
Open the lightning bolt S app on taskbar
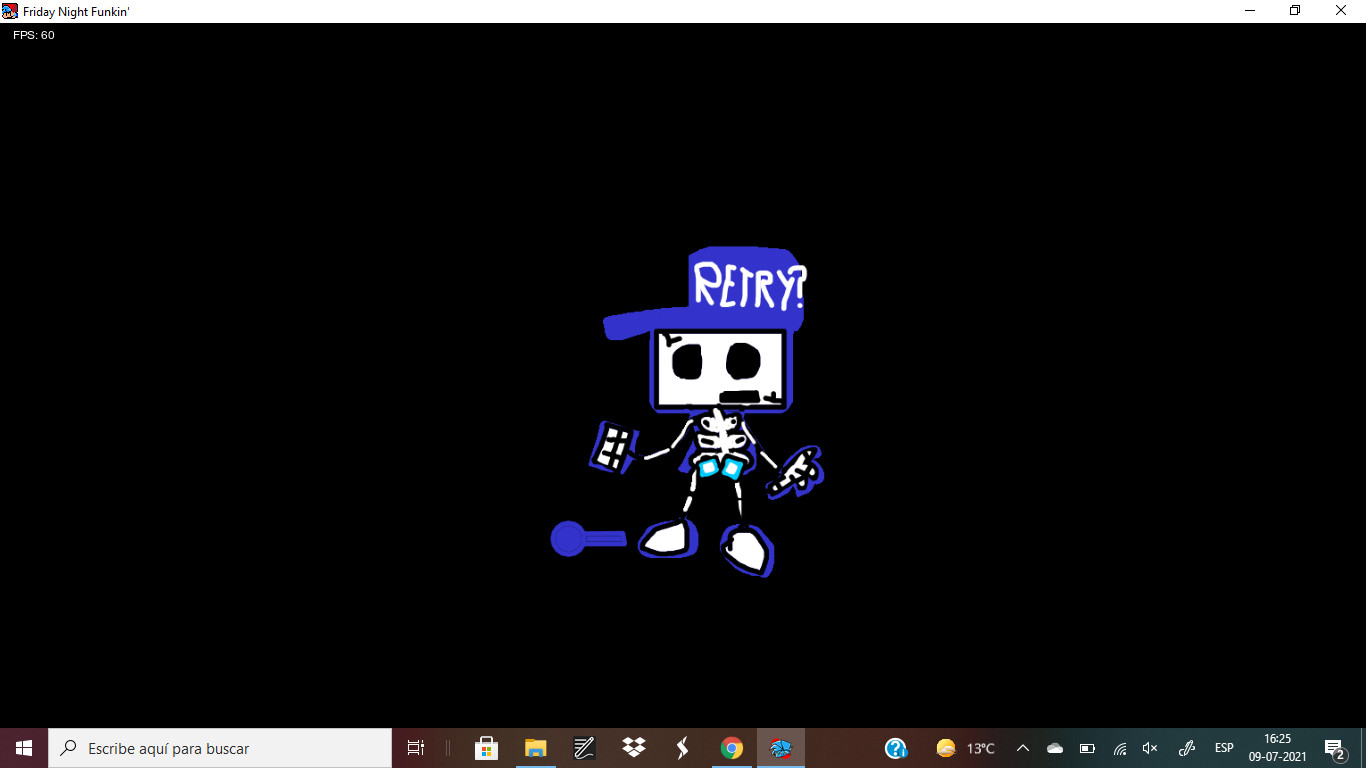click(x=682, y=747)
